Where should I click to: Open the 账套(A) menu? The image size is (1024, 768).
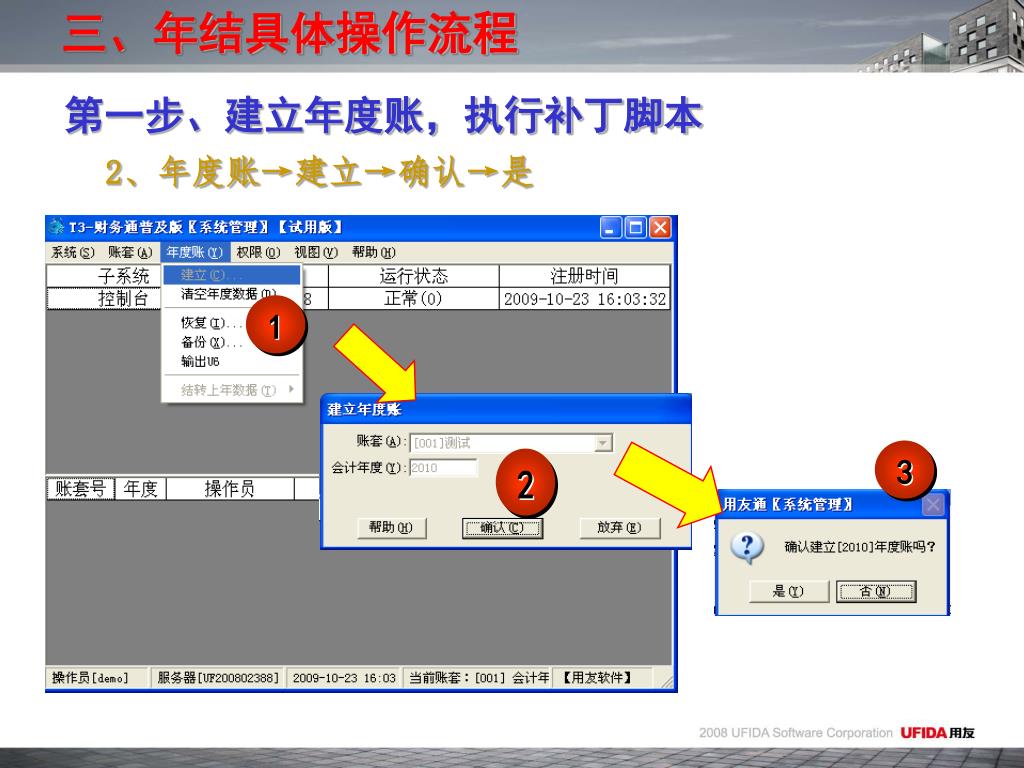click(x=130, y=252)
